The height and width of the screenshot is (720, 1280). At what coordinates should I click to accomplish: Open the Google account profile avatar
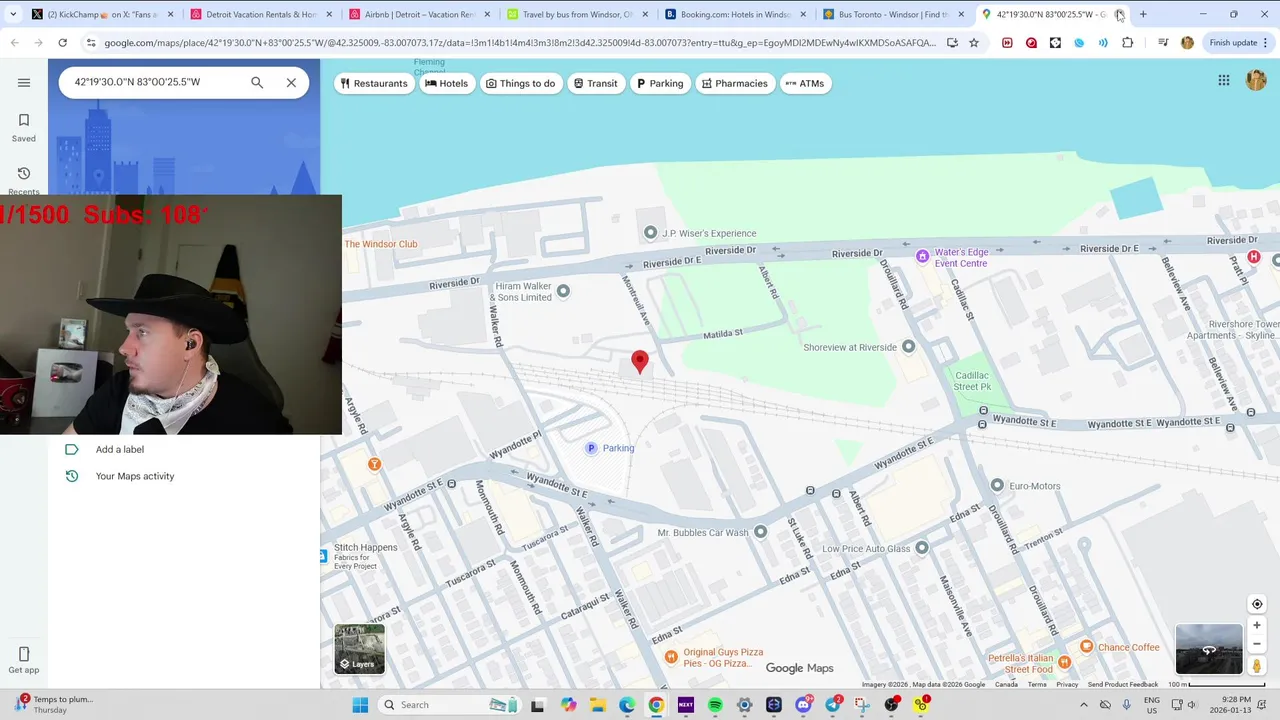[x=1256, y=81]
